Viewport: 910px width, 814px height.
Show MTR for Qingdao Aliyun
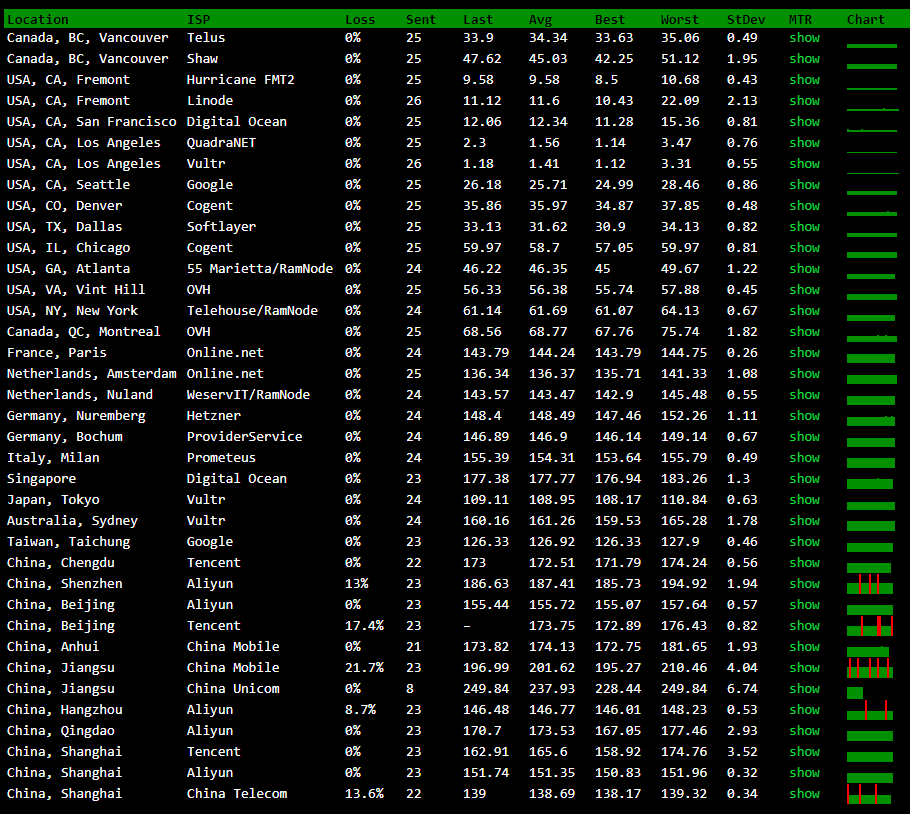[x=804, y=730]
